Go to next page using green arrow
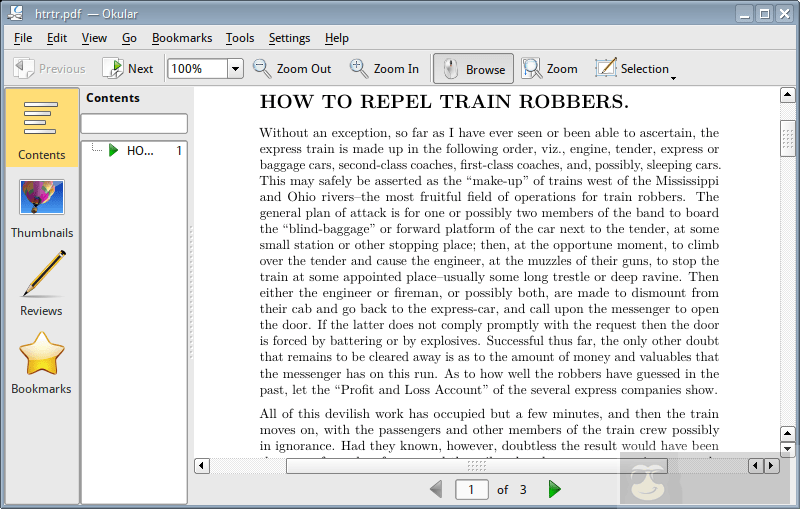Screen dimensions: 800x509 555,489
